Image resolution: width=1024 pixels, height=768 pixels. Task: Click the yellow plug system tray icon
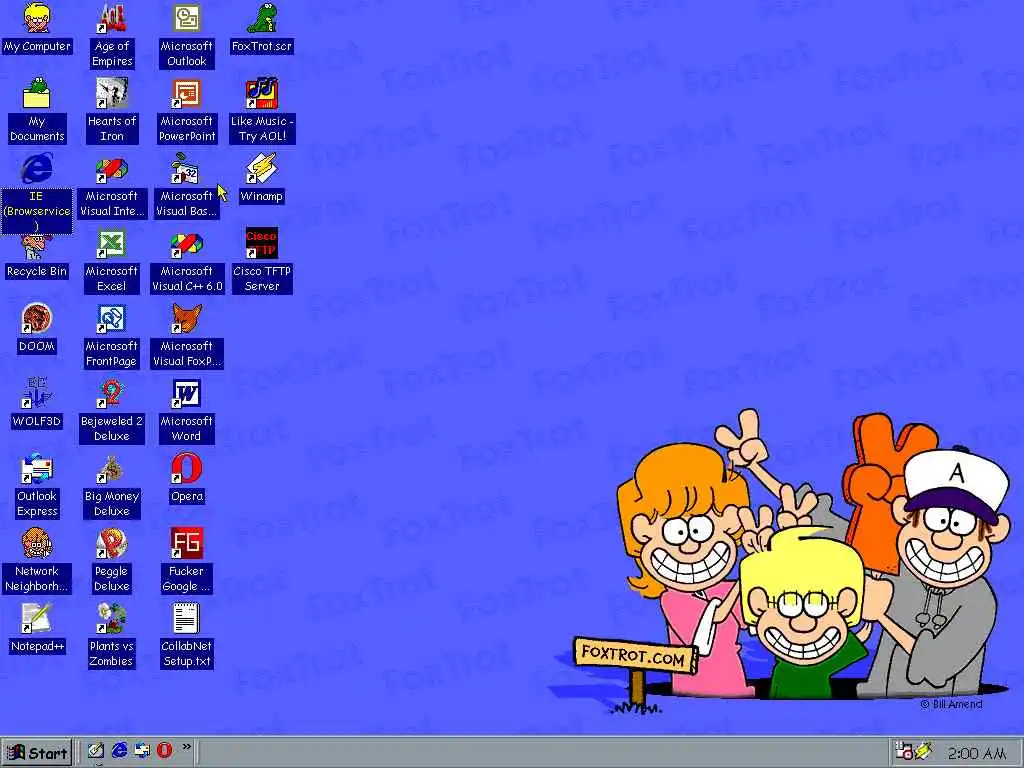[923, 752]
